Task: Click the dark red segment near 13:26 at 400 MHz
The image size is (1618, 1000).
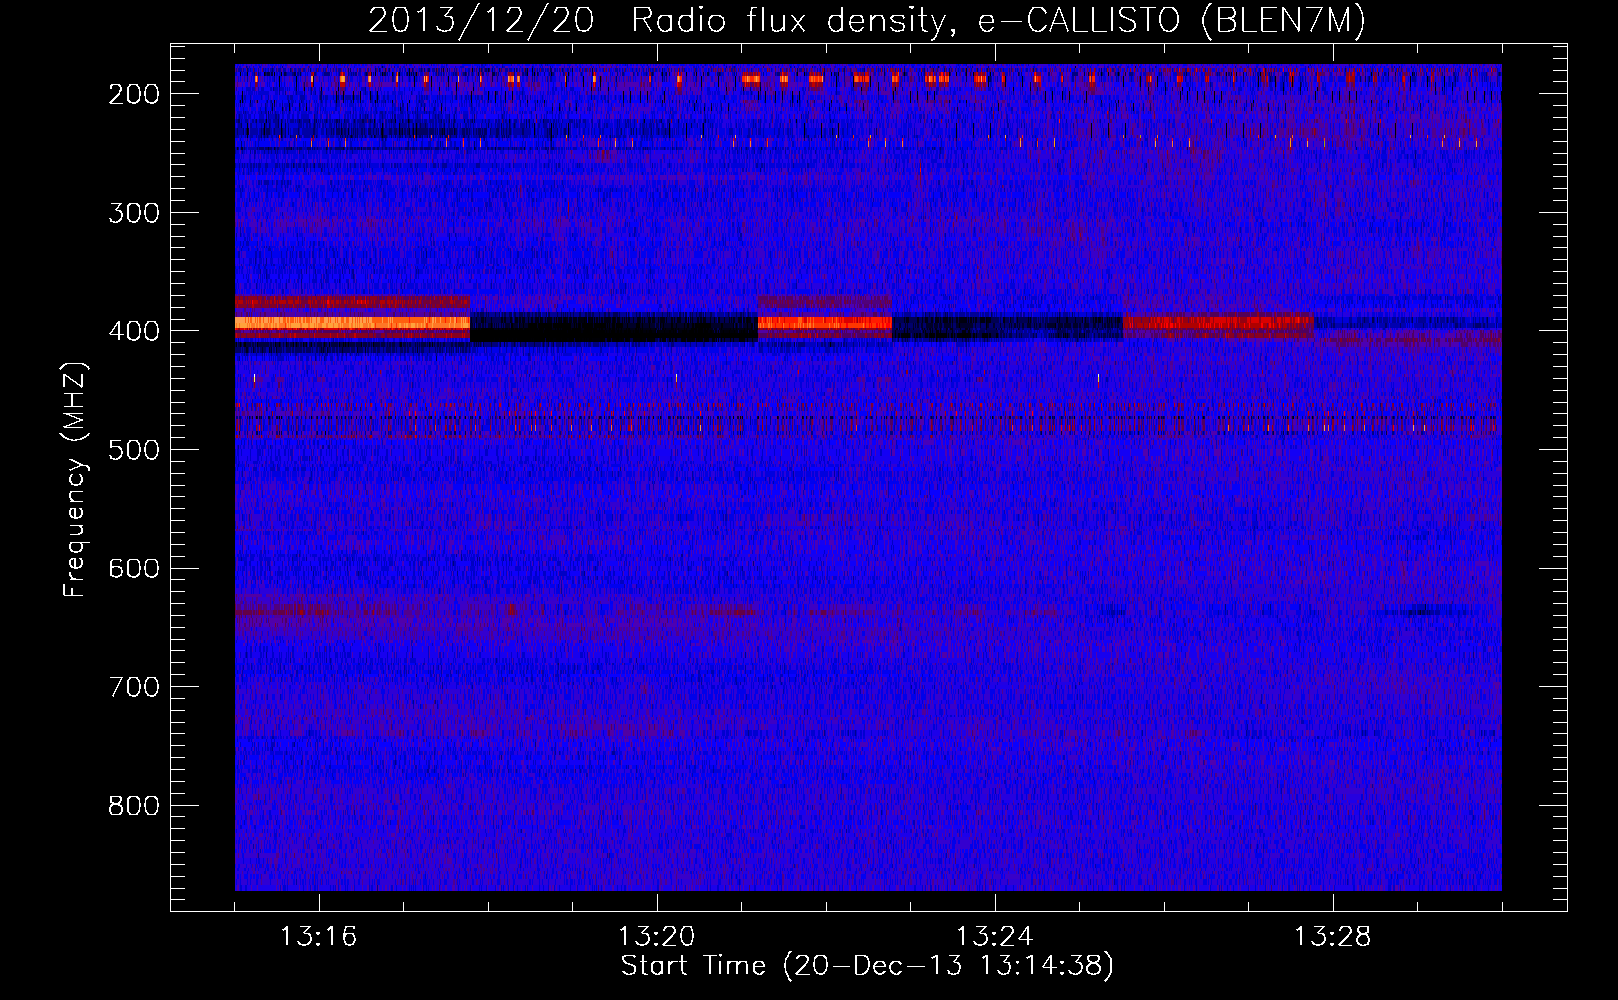Action: [1218, 323]
